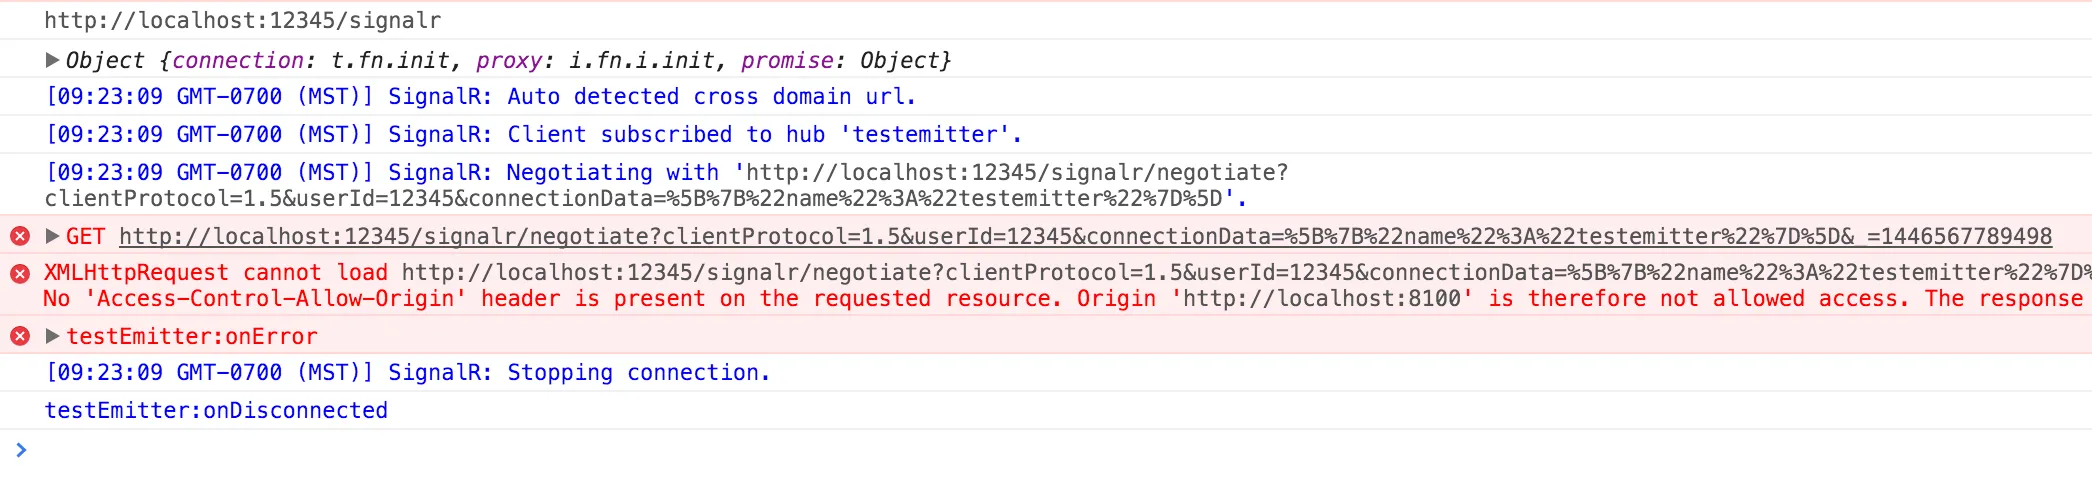Screen dimensions: 2092x480
Task: Click the 'promise' property in the Object
Action: pos(787,60)
